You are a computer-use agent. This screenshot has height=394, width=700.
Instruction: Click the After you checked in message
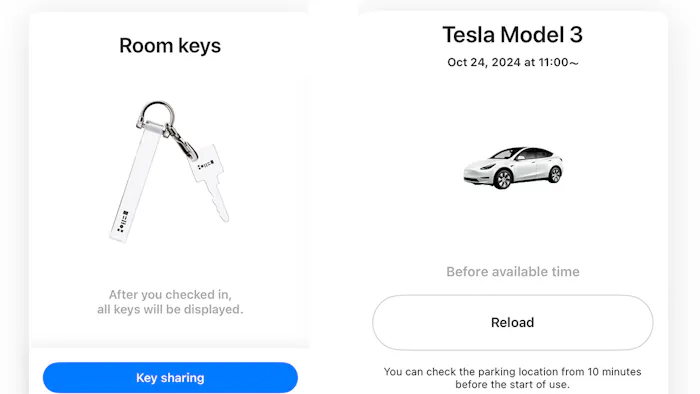tap(170, 302)
